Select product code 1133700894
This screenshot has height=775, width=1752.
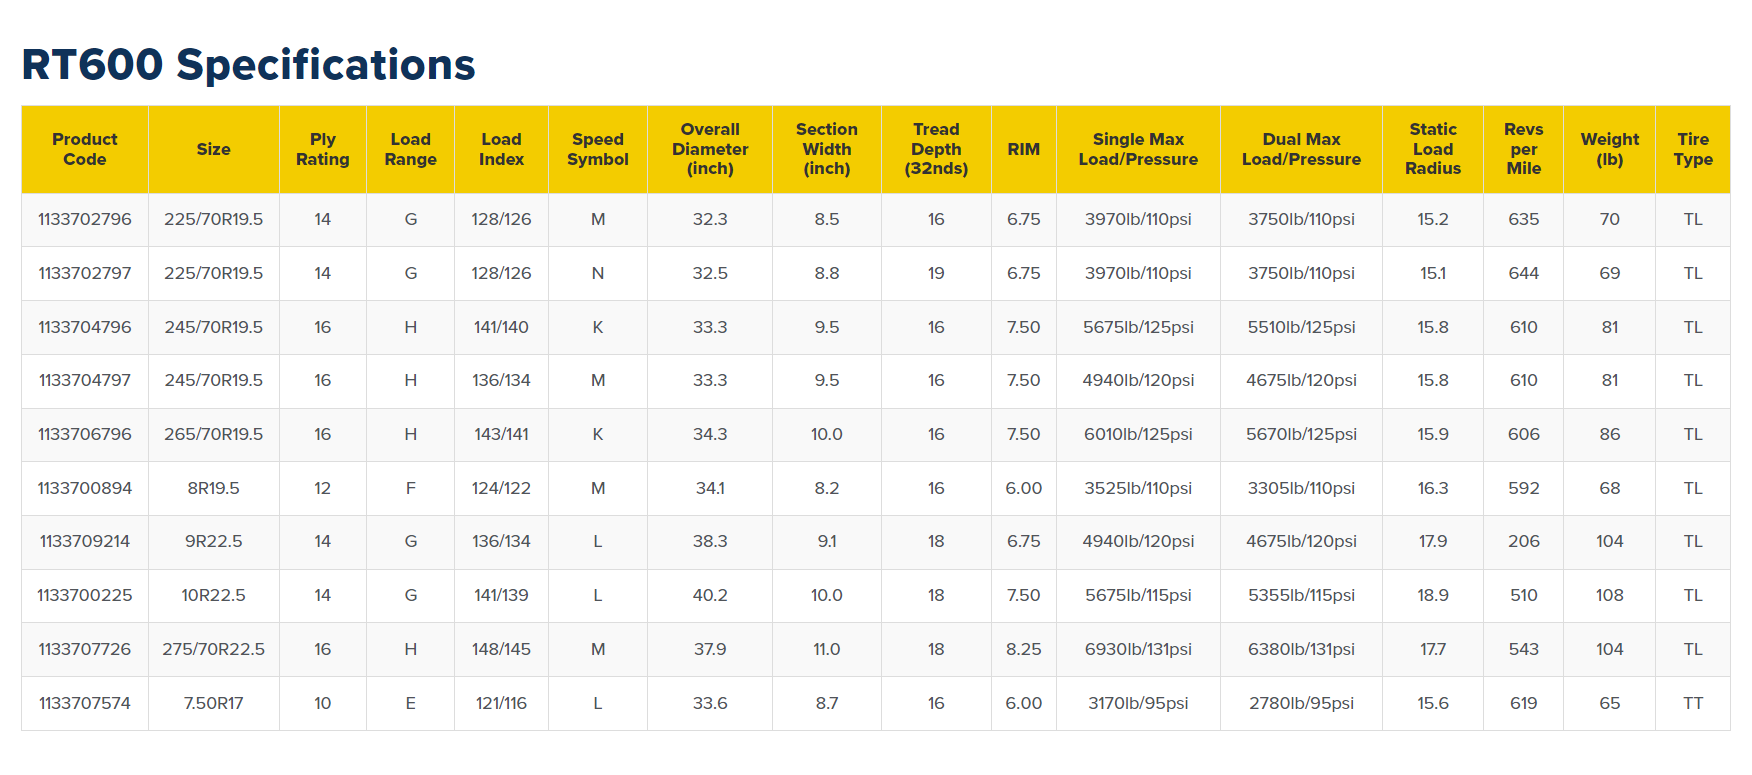(85, 488)
